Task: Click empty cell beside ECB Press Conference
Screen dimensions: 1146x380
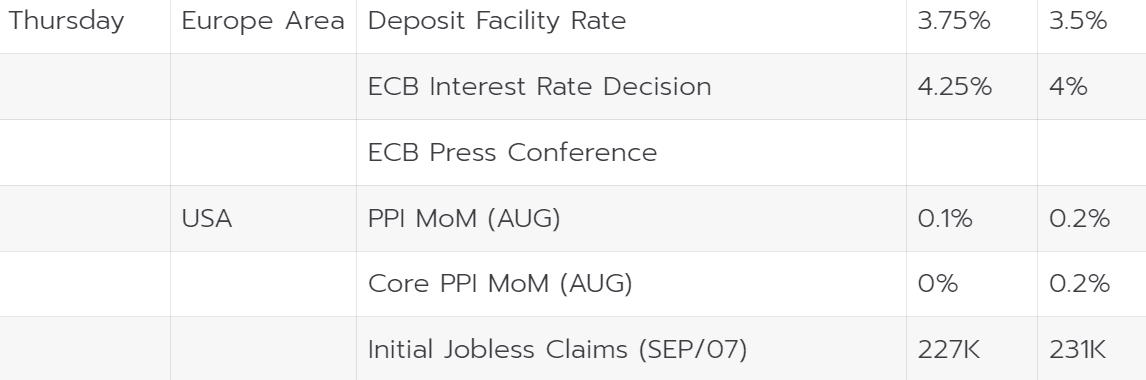Action: [x=971, y=153]
